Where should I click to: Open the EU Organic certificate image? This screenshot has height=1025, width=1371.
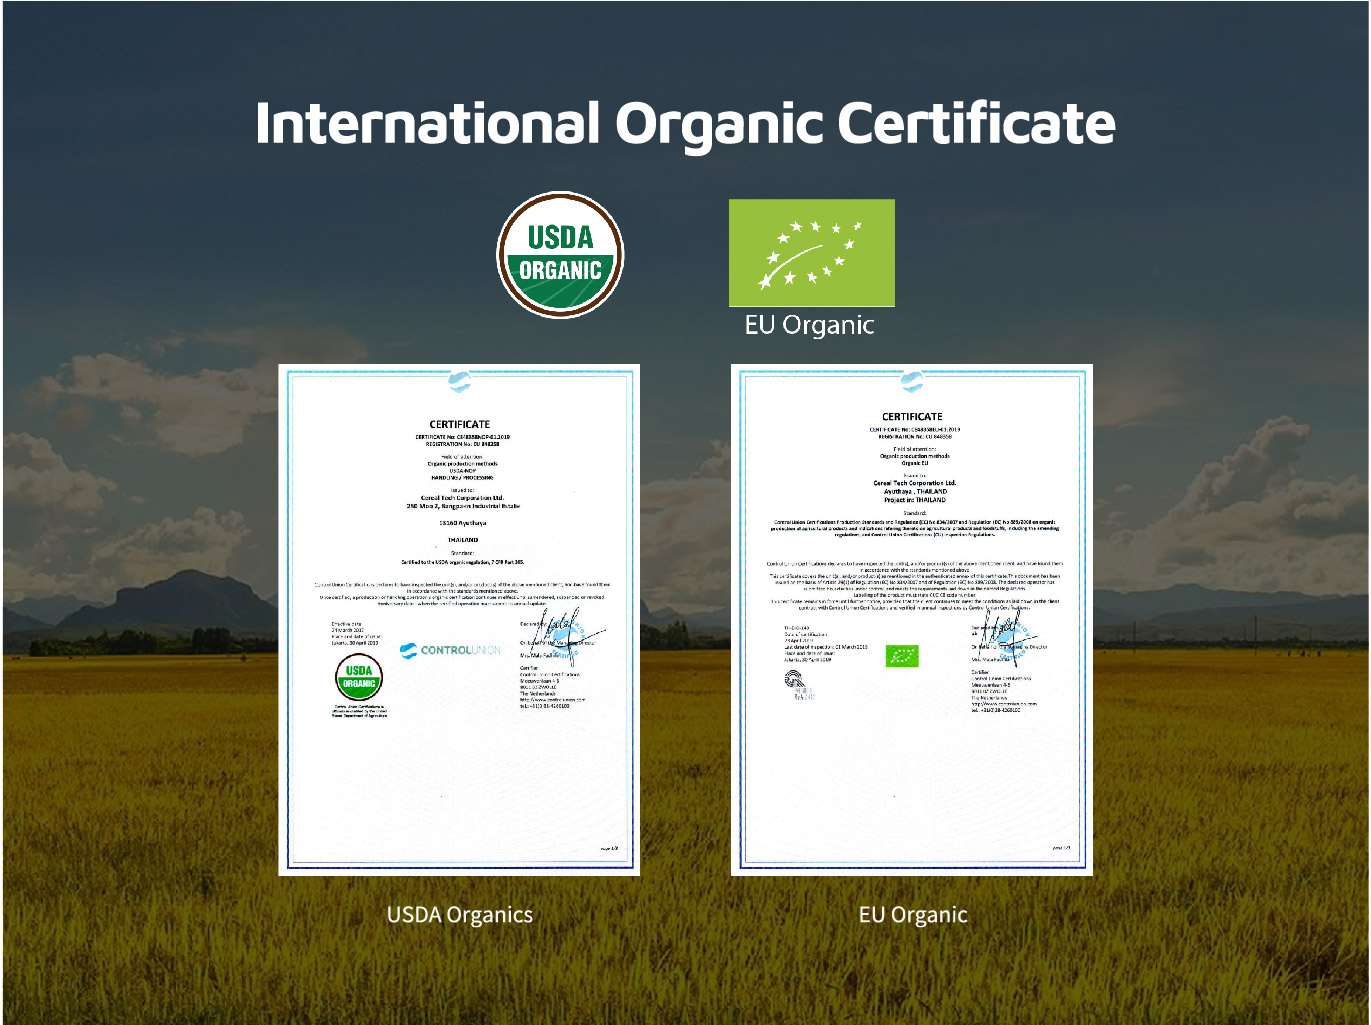point(912,620)
